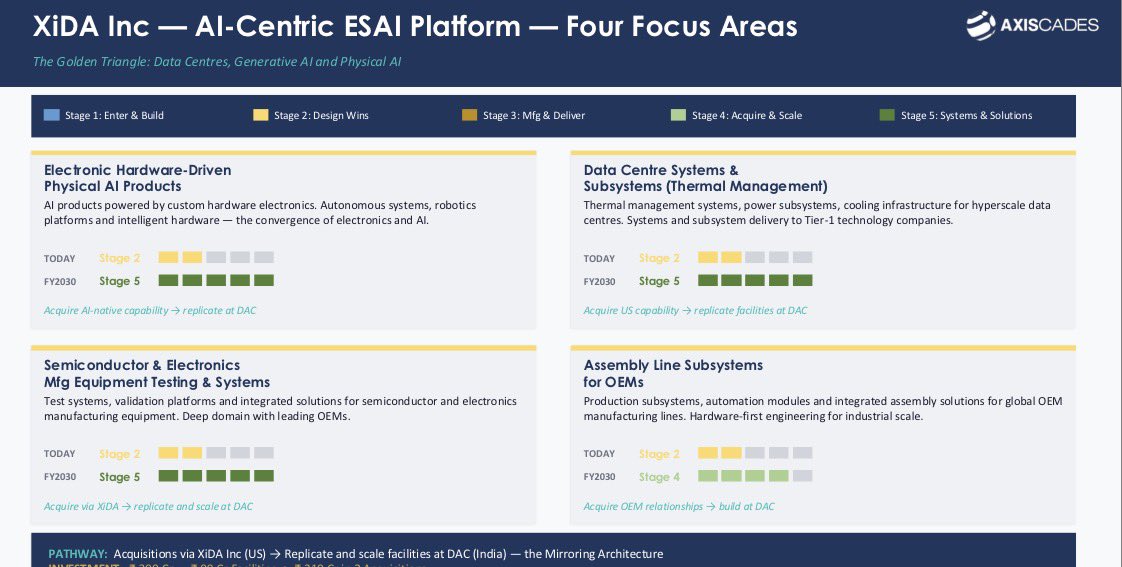Click 'the Mirroring Architecture' footer text
Screen dimensions: 1122x567
[593, 554]
